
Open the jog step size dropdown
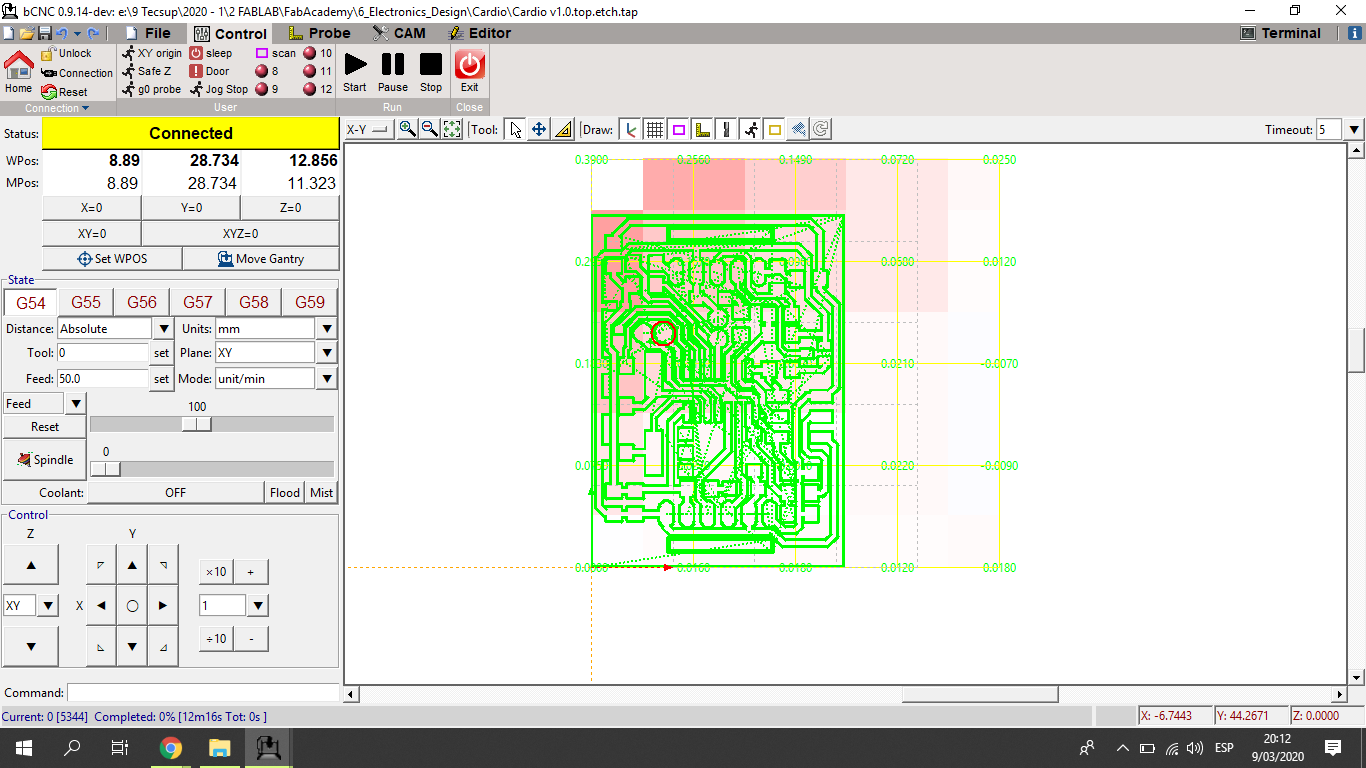tap(258, 605)
